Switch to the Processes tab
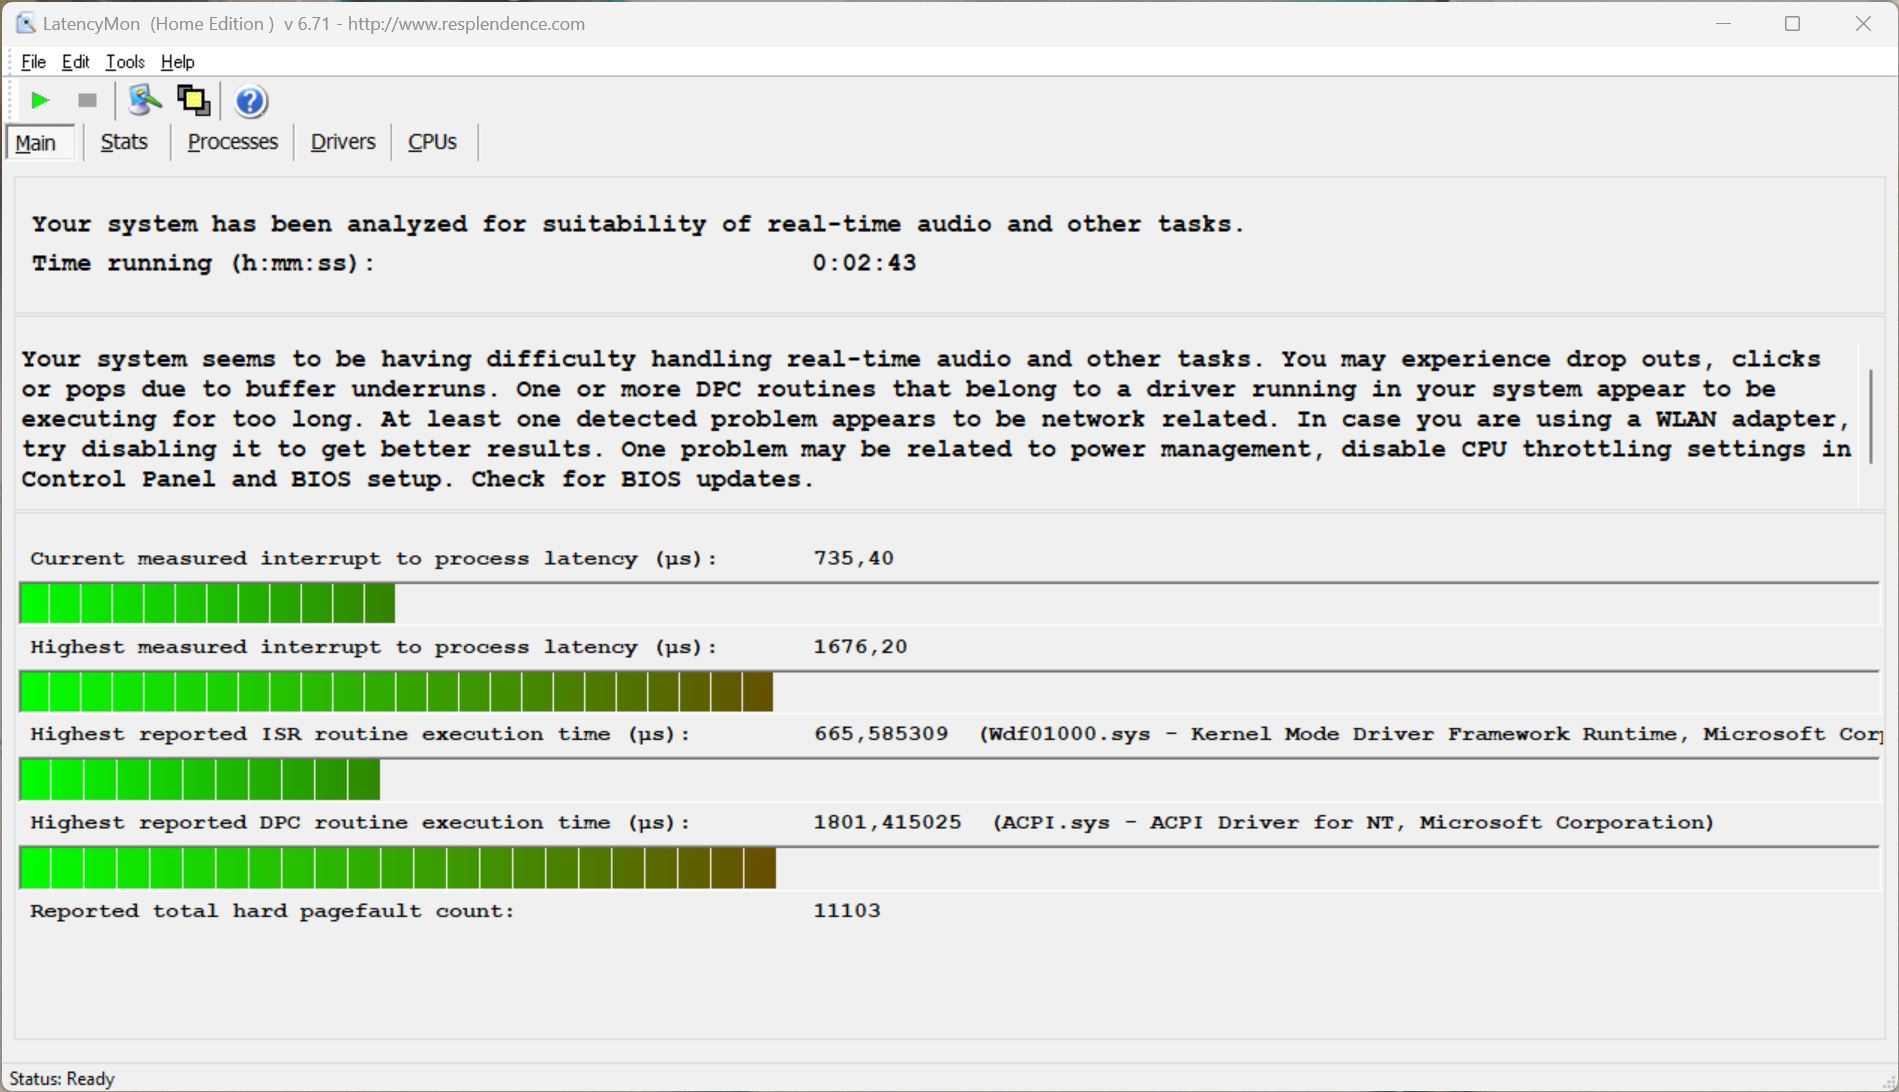Screen dimensions: 1899x1092 coord(232,142)
